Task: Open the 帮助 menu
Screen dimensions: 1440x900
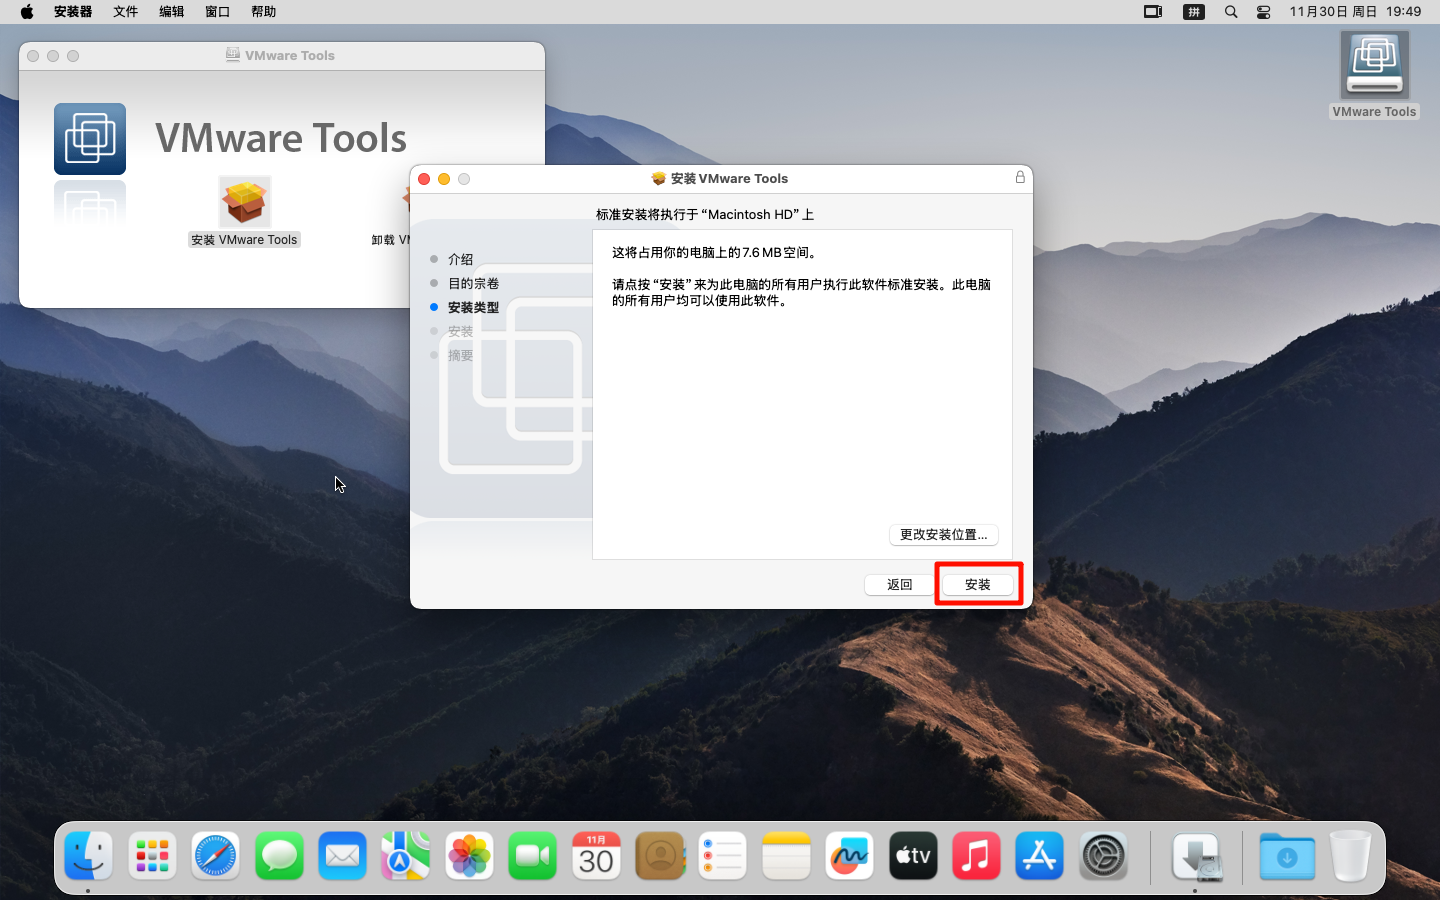Action: click(263, 12)
